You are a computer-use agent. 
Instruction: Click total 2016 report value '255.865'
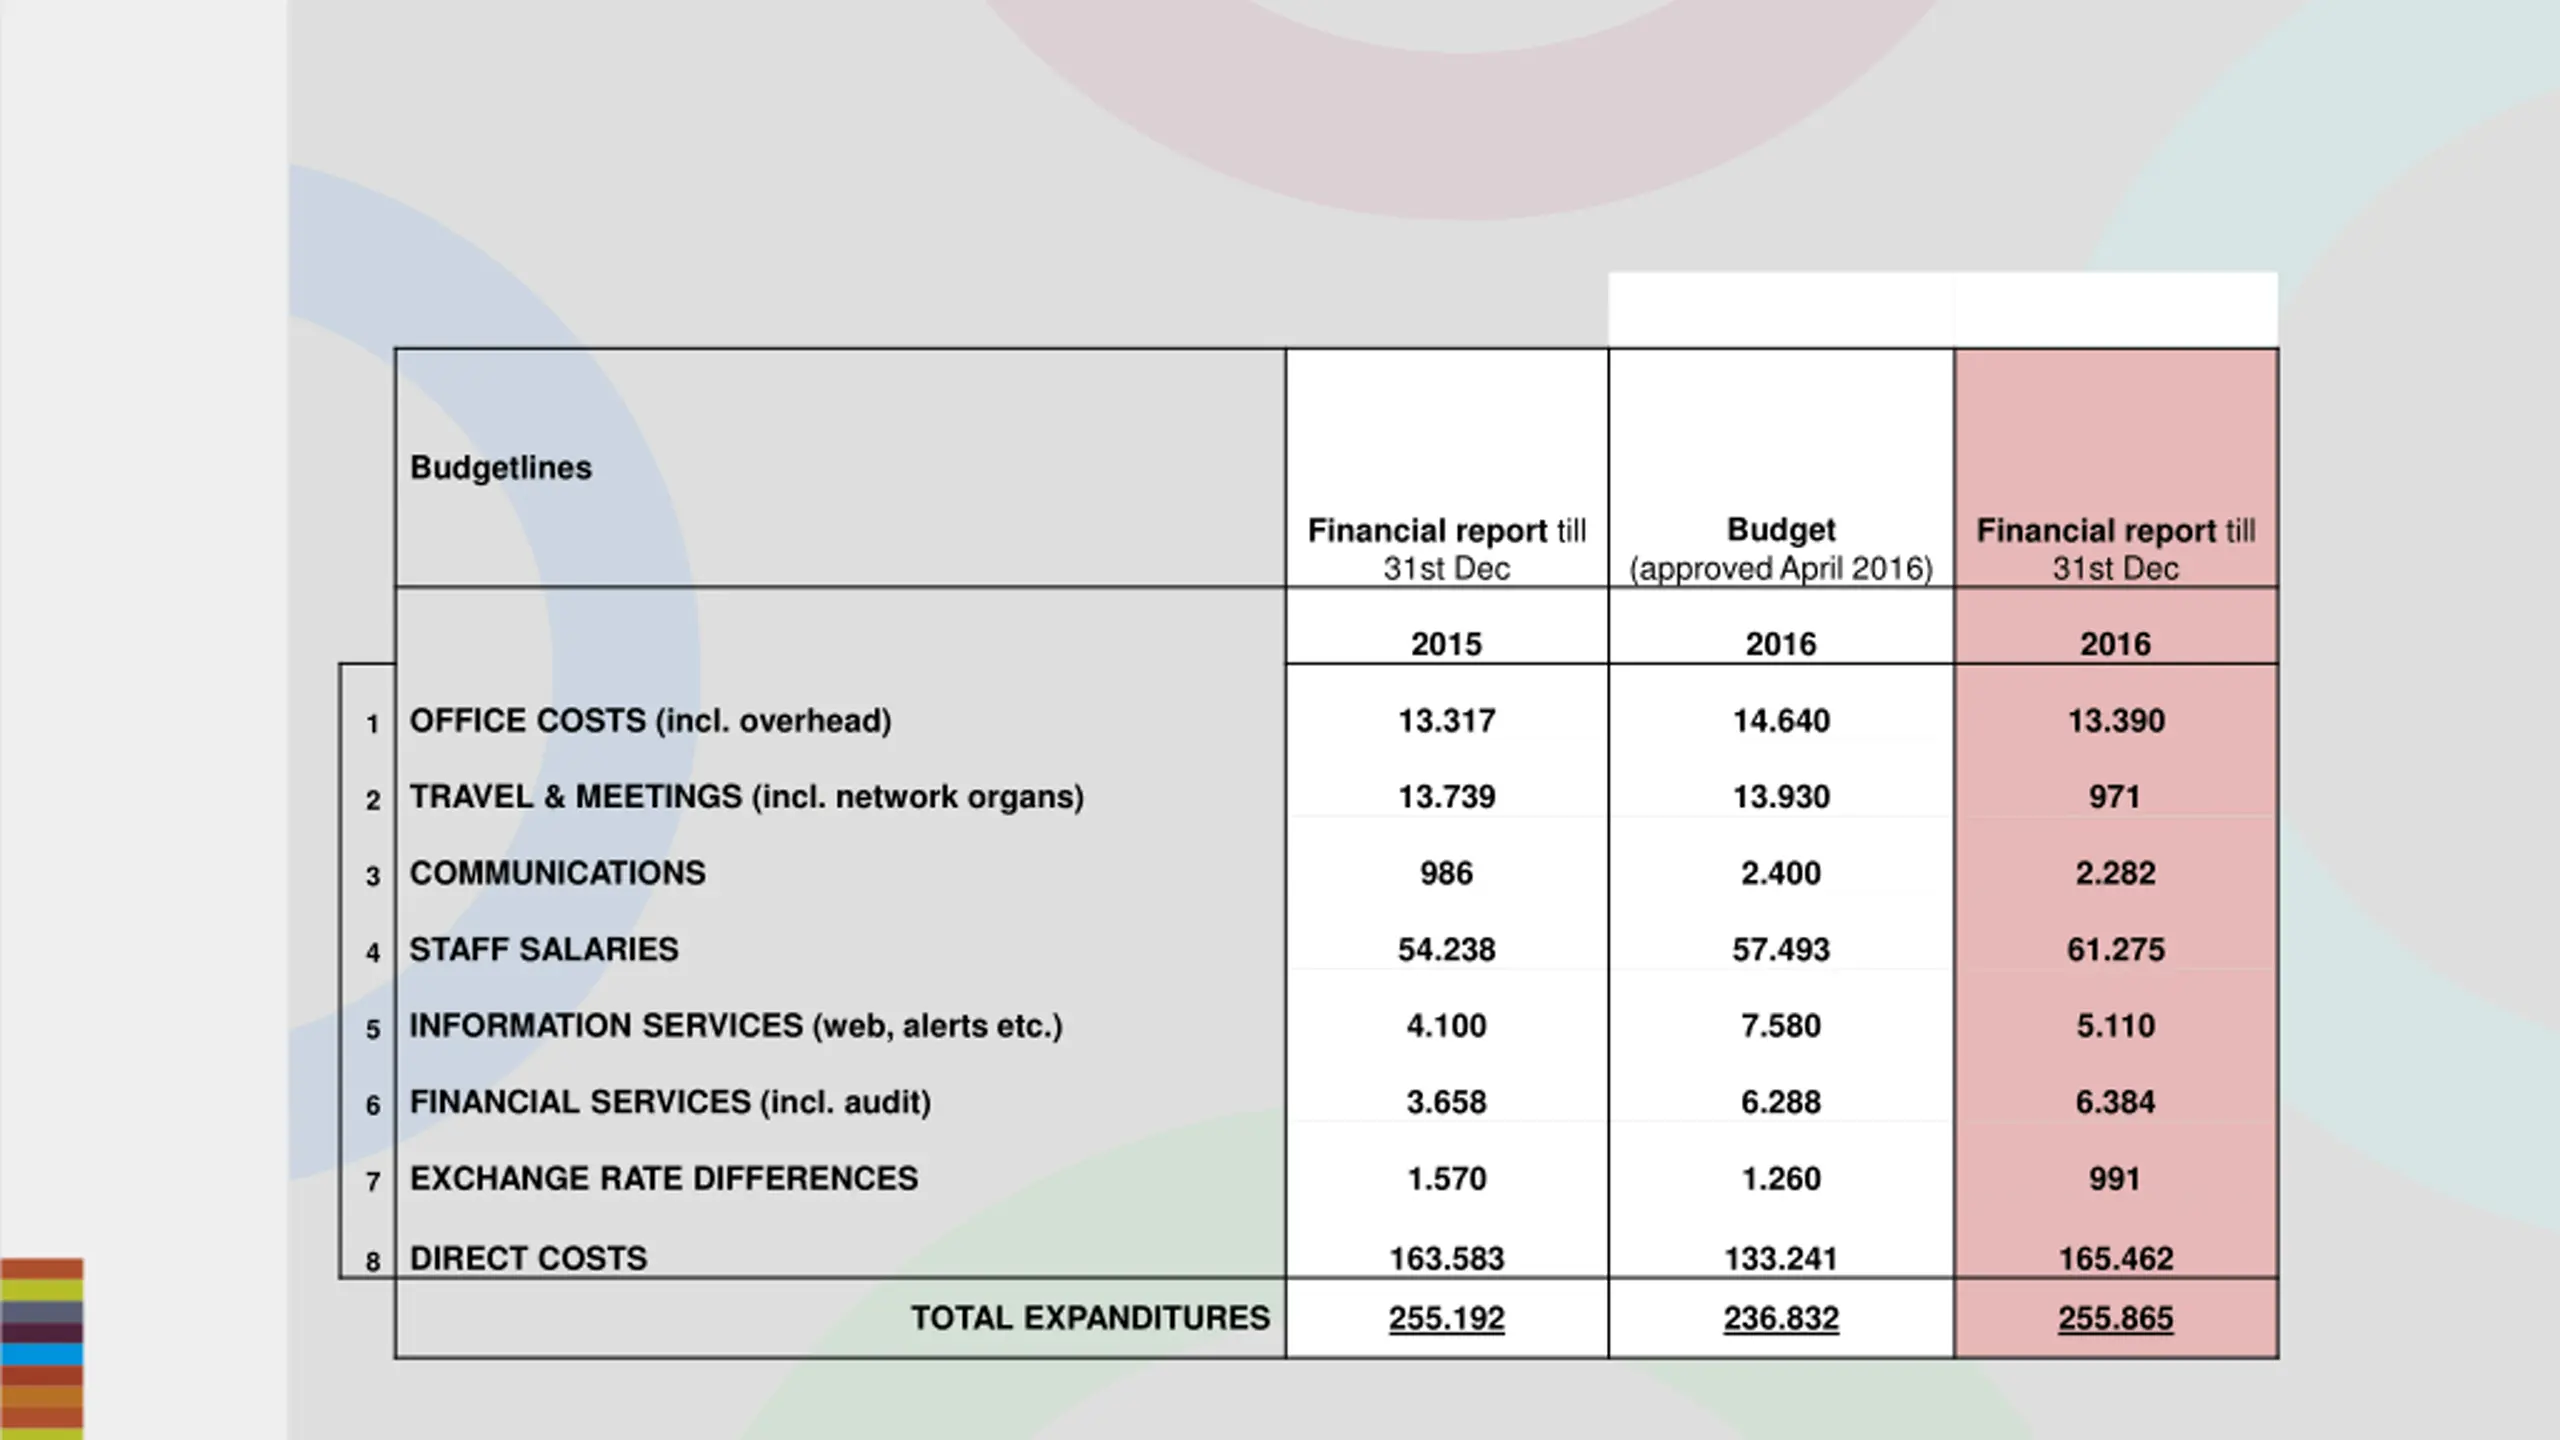pyautogui.click(x=2116, y=1318)
